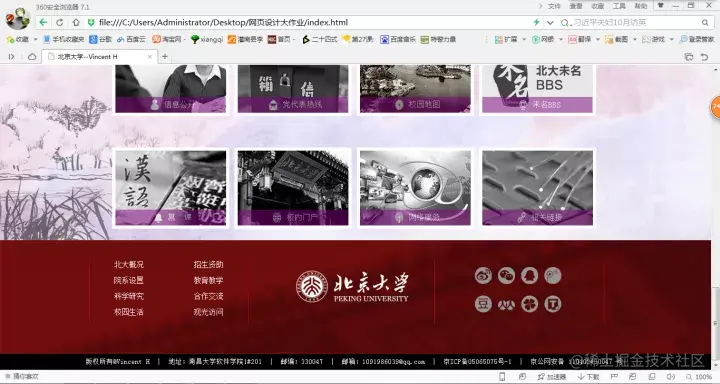Open the 工具 menu
The image size is (720, 384).
pos(619,6)
